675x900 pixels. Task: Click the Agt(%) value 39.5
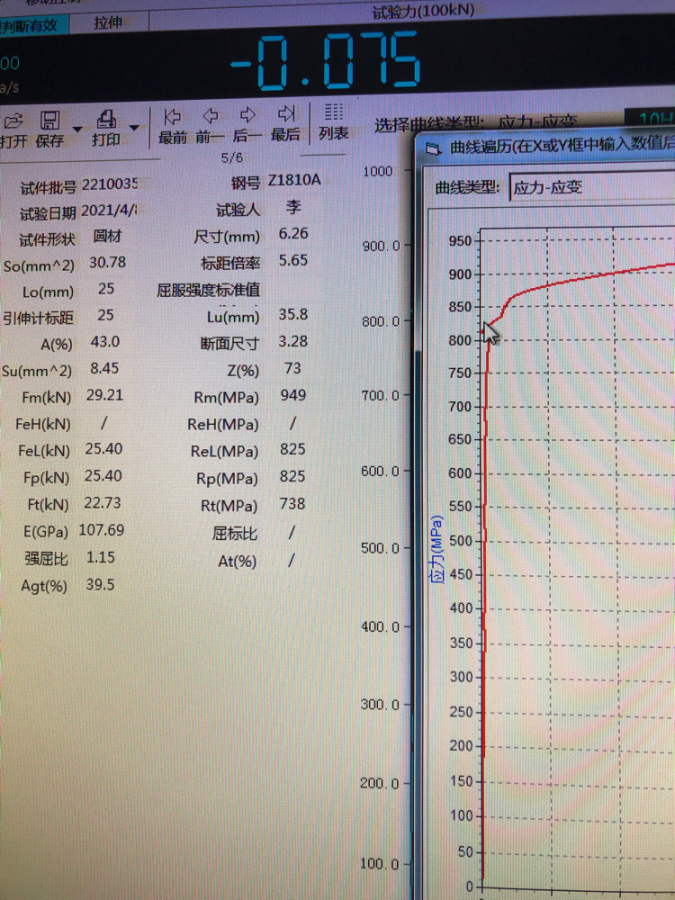100,585
